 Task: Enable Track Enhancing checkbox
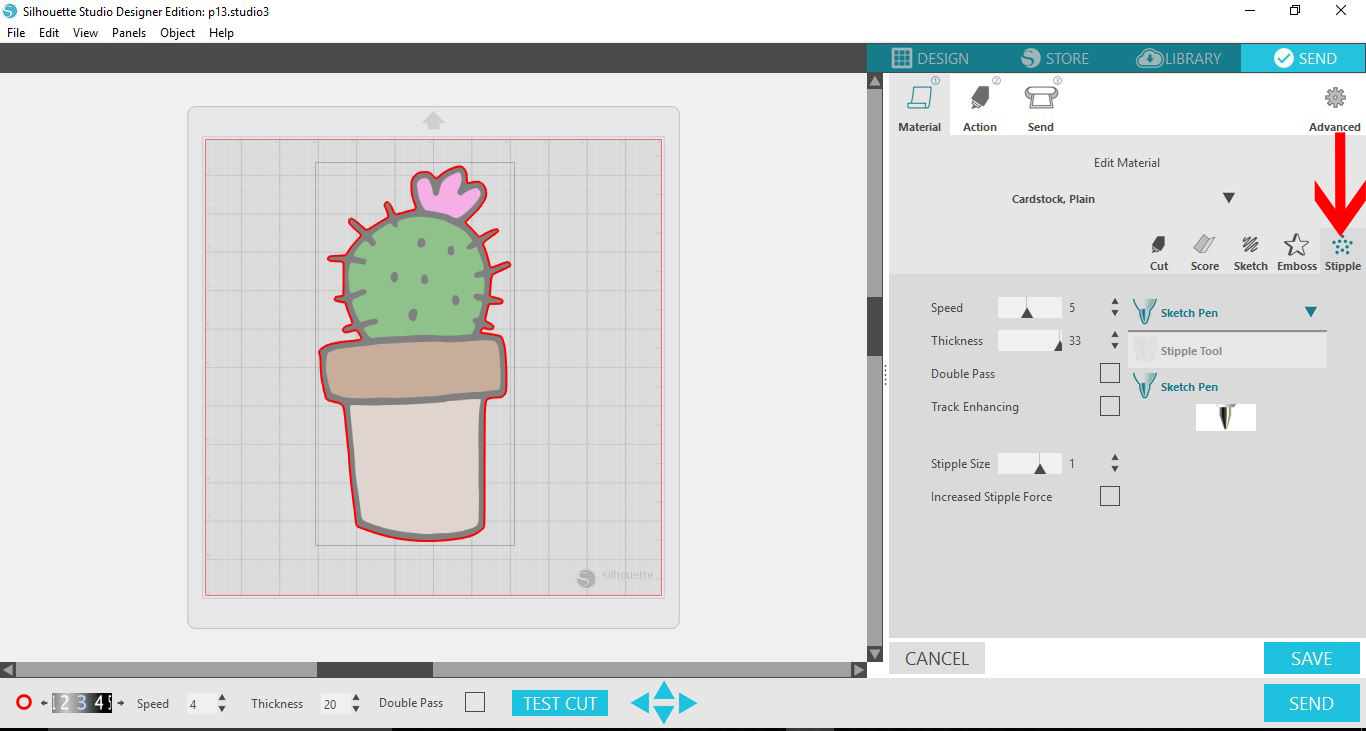pos(1109,406)
